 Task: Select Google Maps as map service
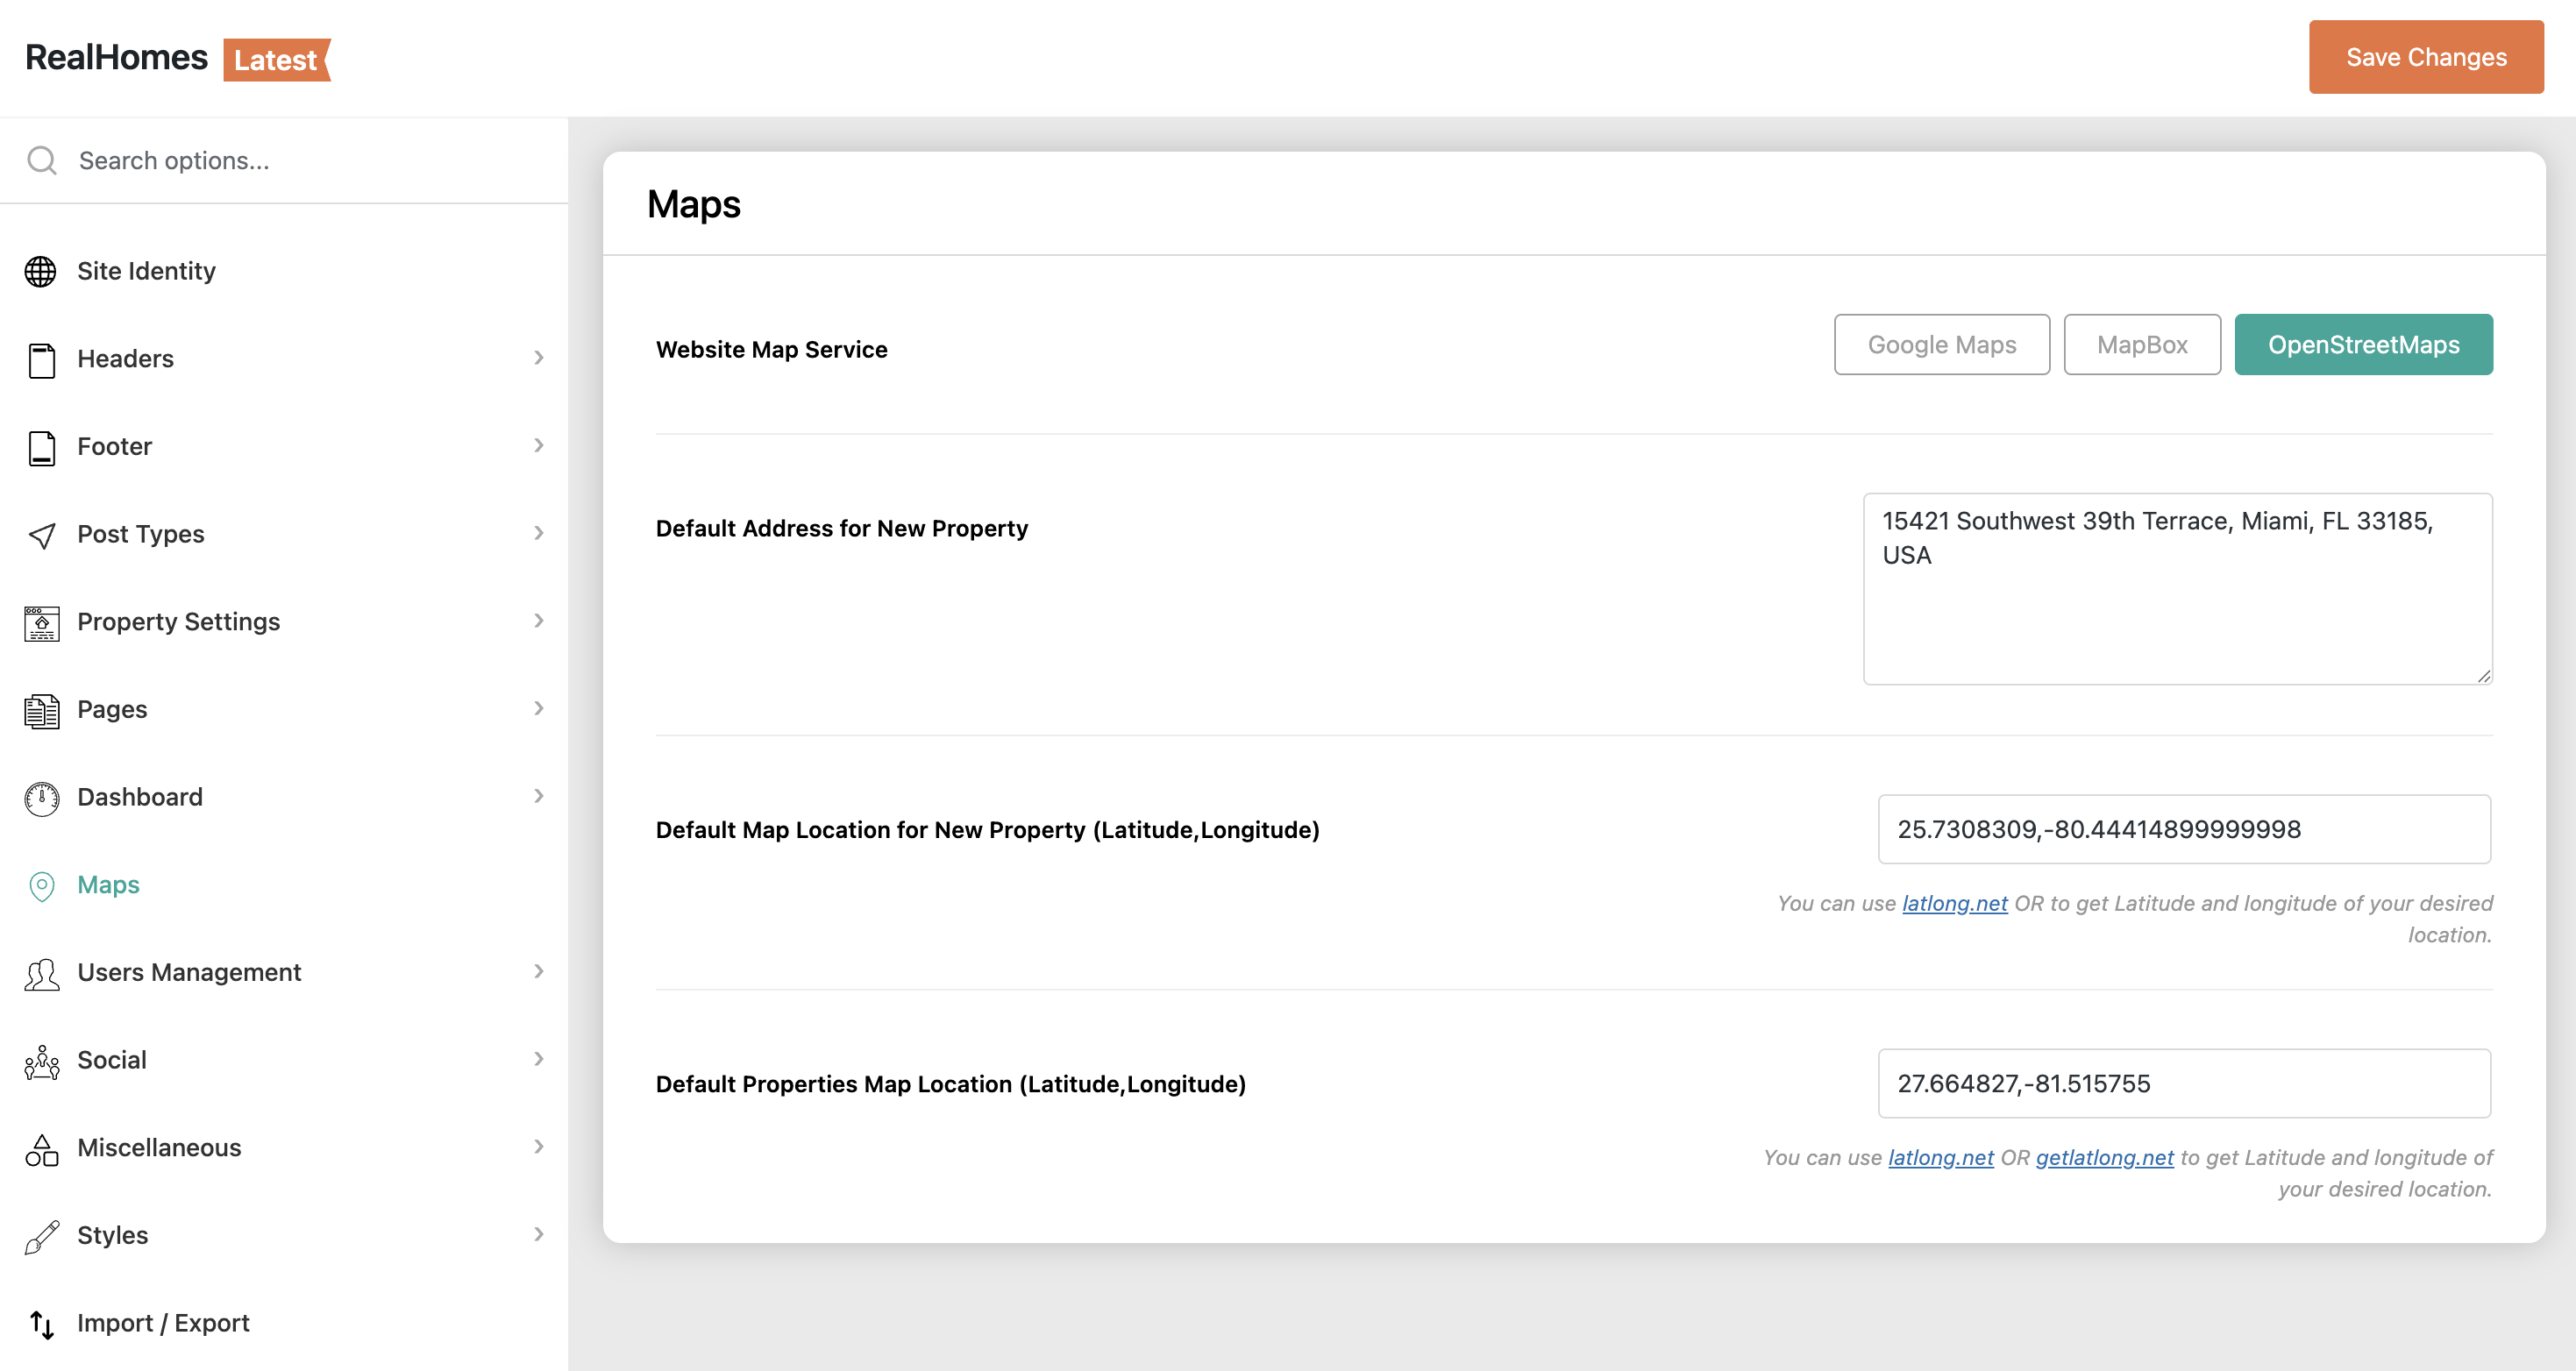point(1941,345)
